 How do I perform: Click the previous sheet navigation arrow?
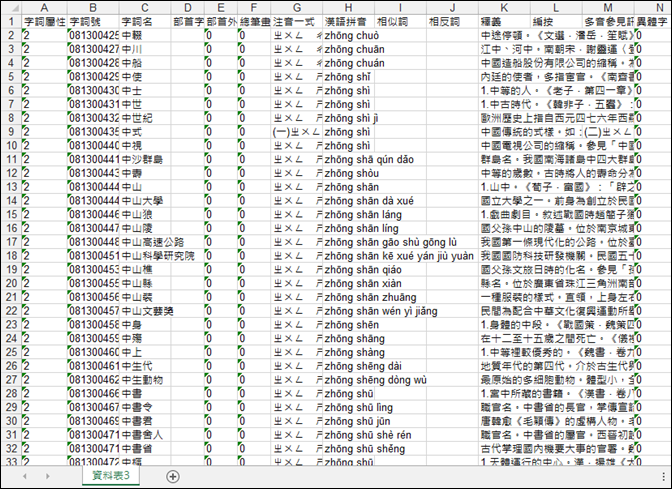click(x=25, y=476)
